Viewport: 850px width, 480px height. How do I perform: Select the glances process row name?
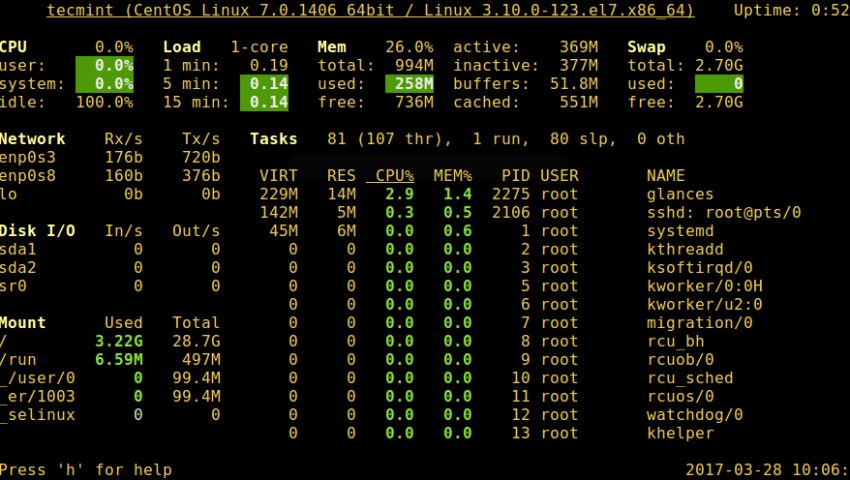(x=680, y=194)
